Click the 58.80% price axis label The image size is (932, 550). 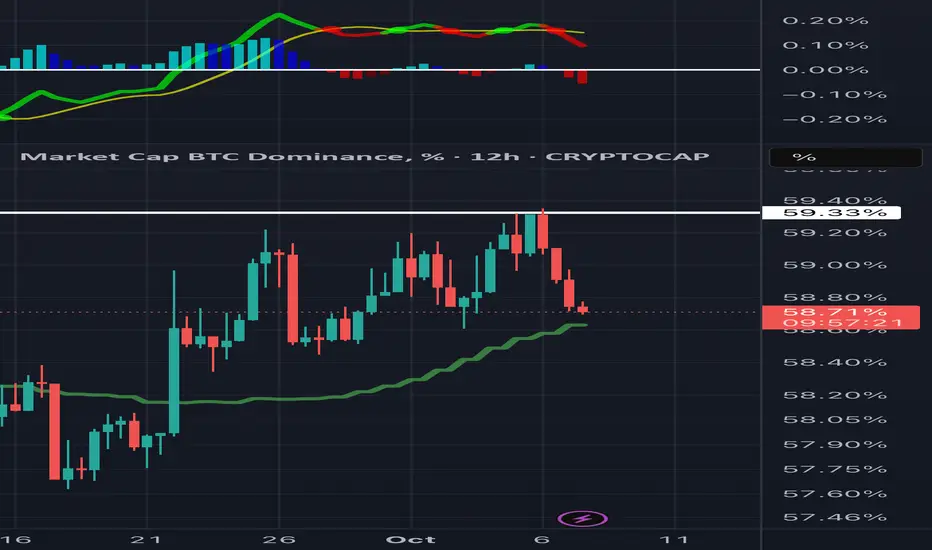[x=835, y=297]
